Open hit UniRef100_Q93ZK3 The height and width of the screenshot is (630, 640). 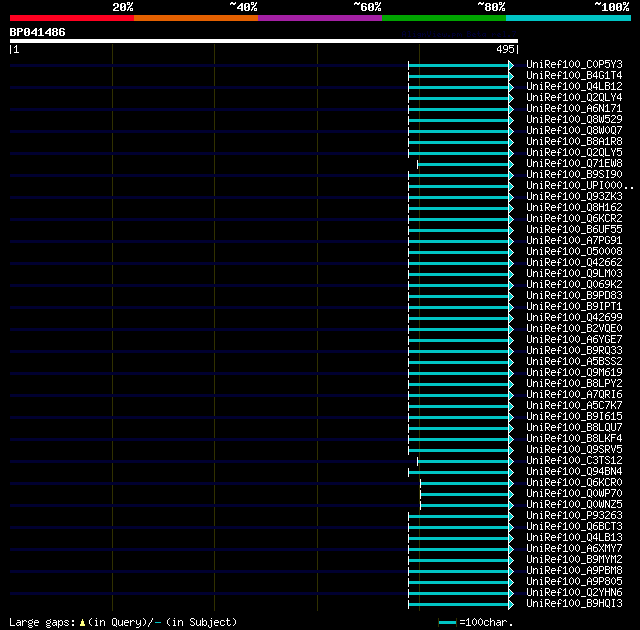(574, 197)
